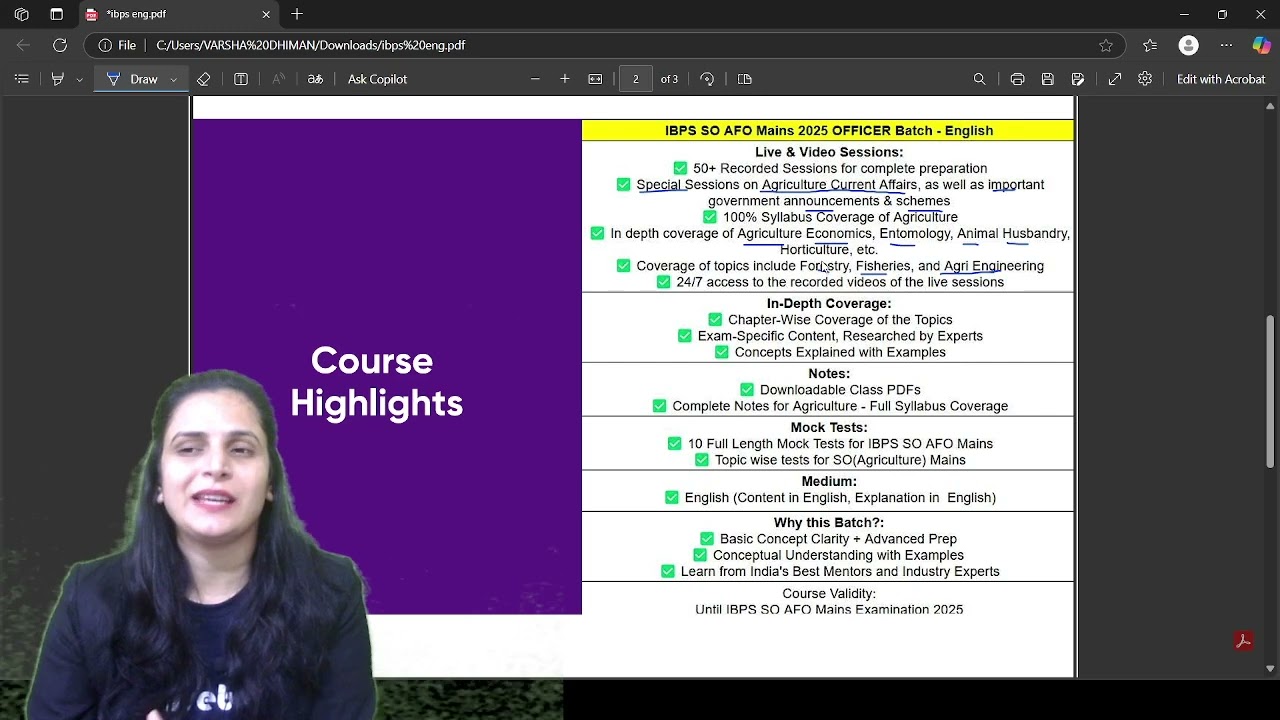Click the red Acrobat floating icon
Image resolution: width=1280 pixels, height=720 pixels.
(x=1244, y=641)
